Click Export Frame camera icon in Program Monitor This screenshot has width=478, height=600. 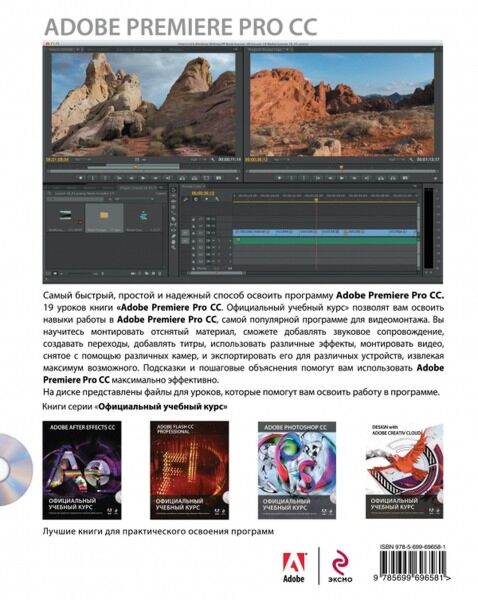coord(405,178)
